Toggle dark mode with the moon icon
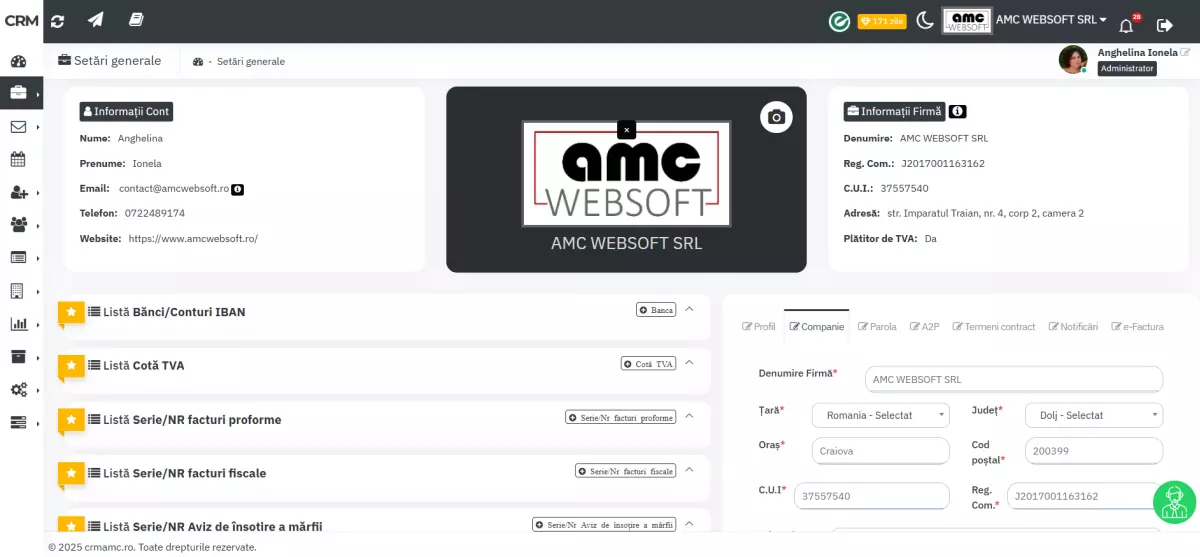Viewport: 1200px width, 557px height. click(925, 20)
